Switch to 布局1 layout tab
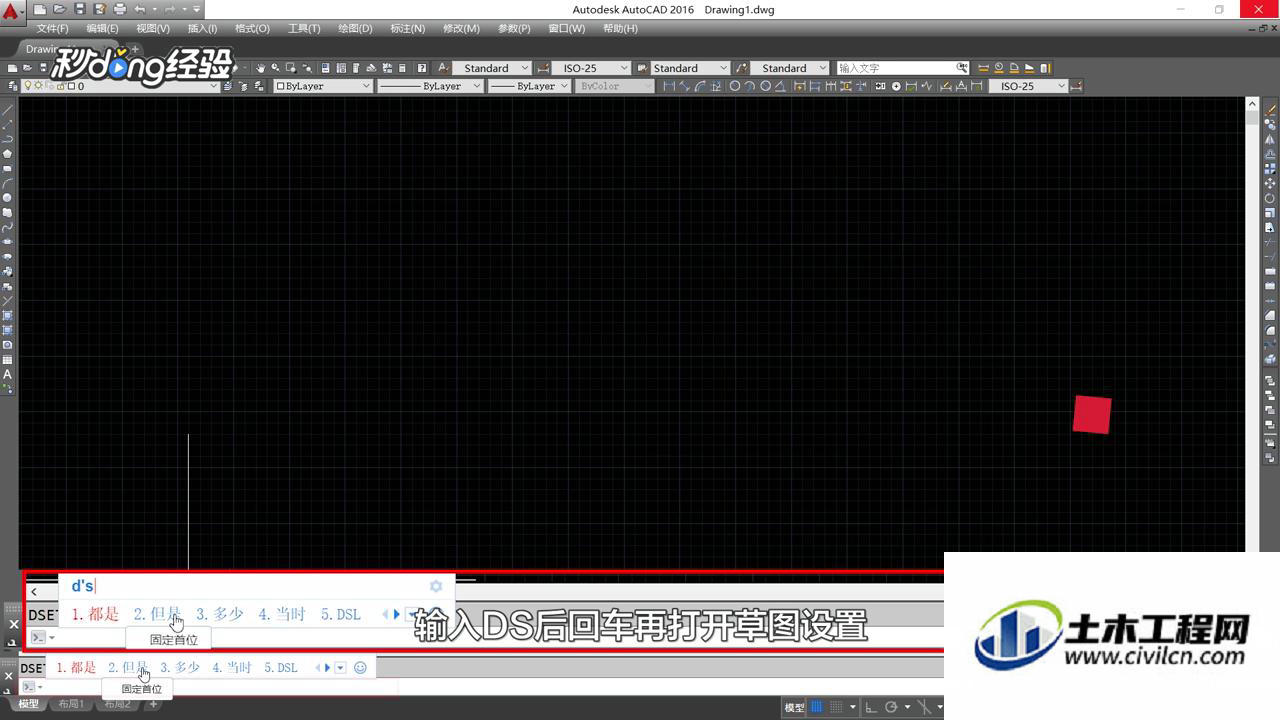Viewport: 1280px width, 720px height. pos(71,705)
